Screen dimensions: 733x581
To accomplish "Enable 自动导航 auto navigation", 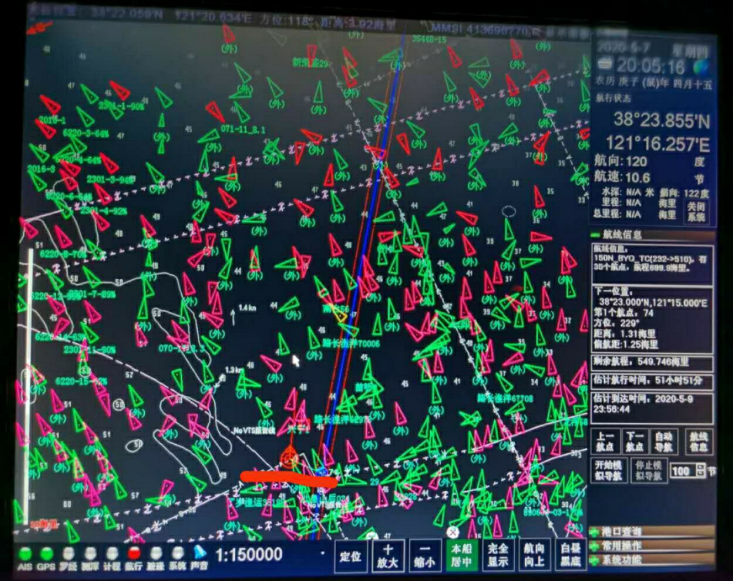I will pos(664,442).
